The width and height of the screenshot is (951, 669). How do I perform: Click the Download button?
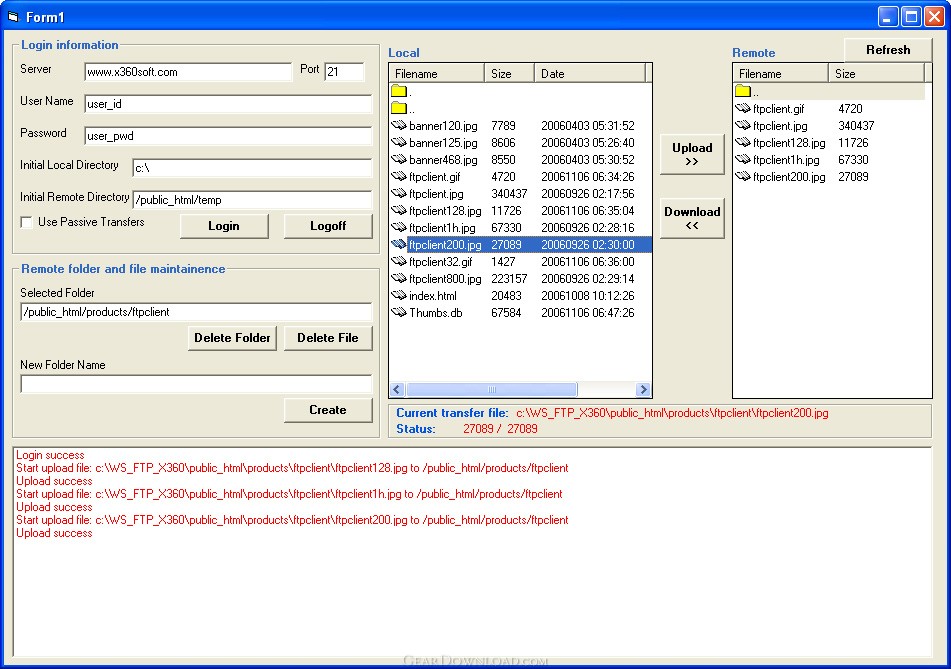point(692,218)
